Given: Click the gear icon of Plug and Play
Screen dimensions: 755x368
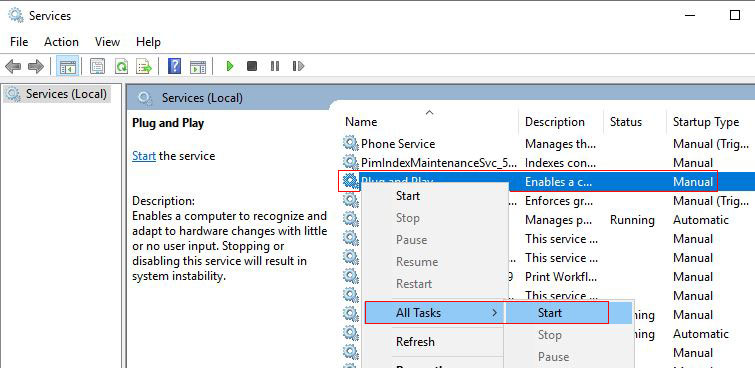Looking at the screenshot, I should pyautogui.click(x=351, y=182).
